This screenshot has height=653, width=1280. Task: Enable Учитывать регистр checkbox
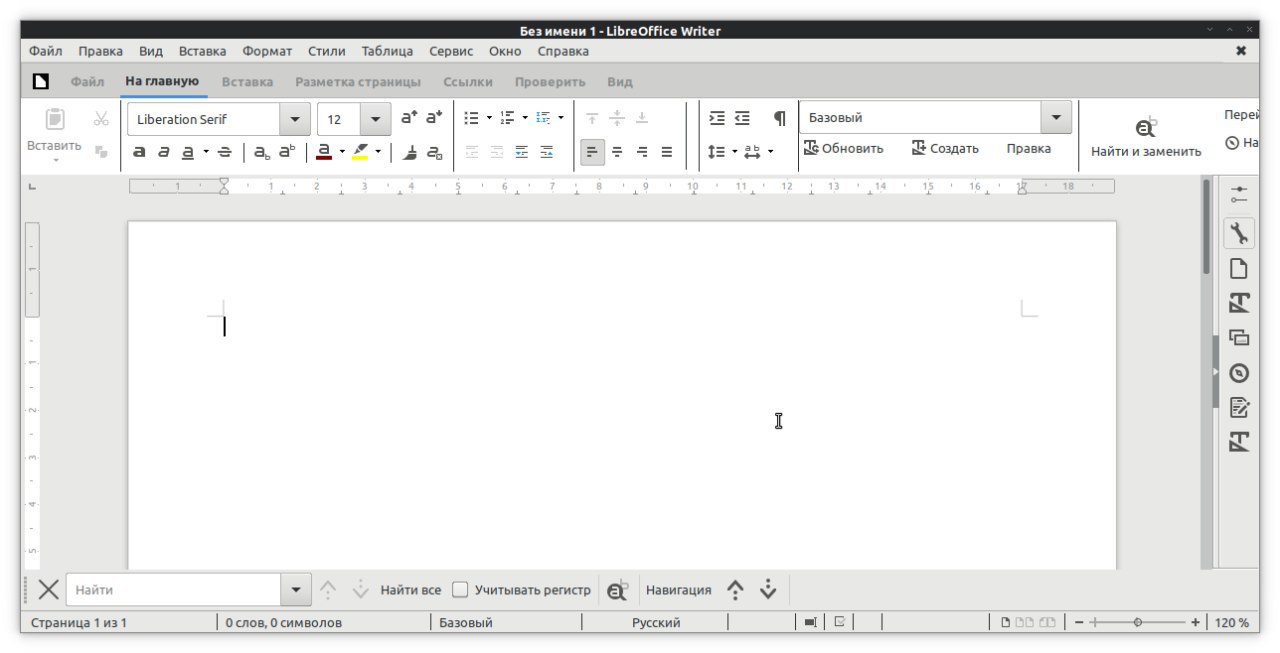tap(460, 590)
